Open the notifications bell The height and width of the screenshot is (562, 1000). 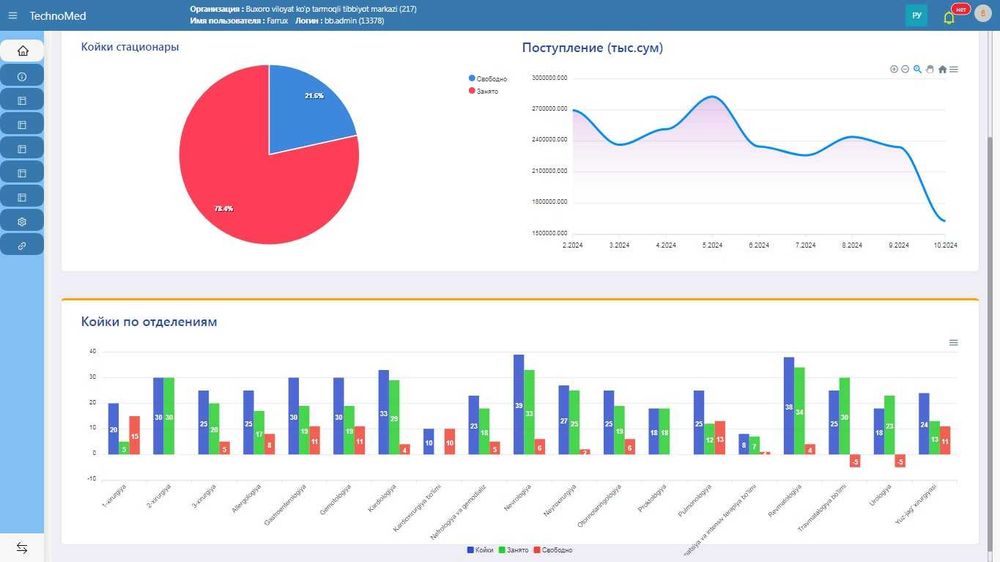[x=949, y=18]
